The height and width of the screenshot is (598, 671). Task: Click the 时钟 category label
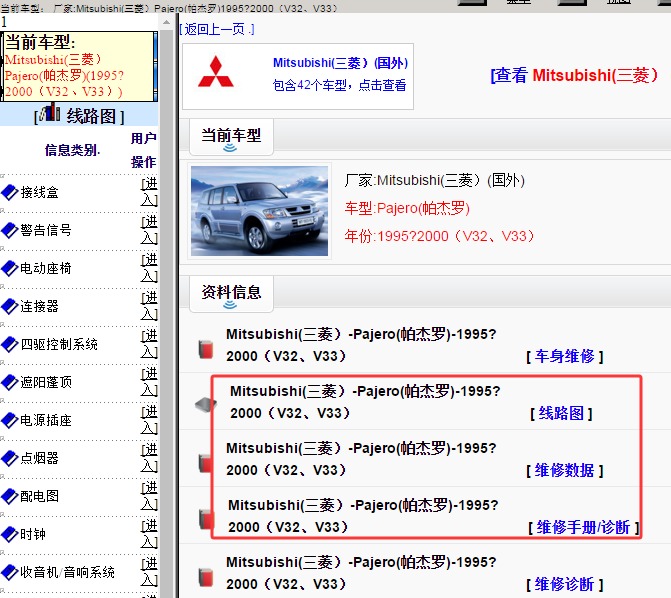point(33,534)
